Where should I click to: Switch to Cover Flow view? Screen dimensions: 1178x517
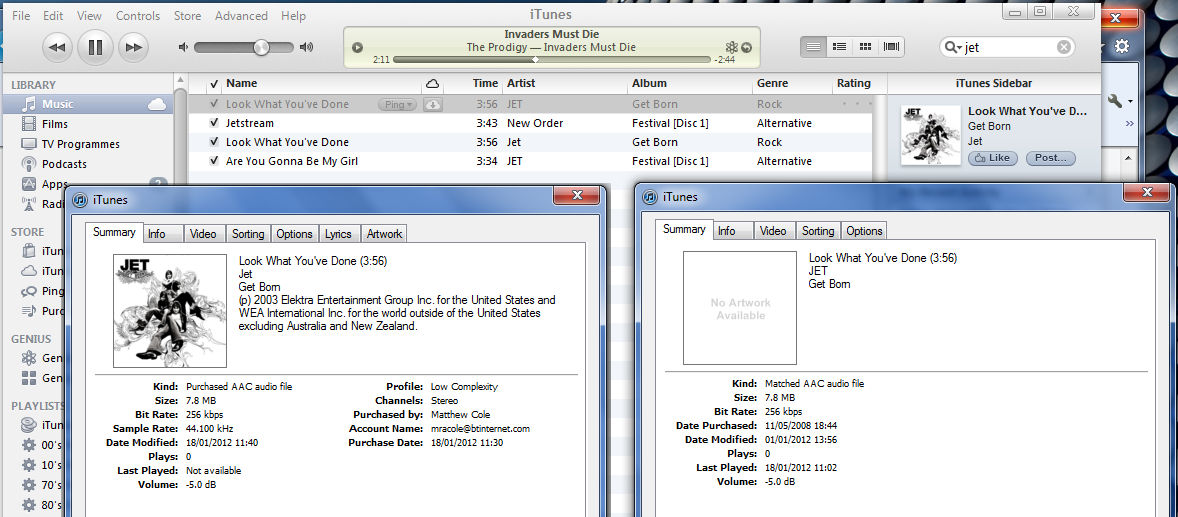pos(892,47)
